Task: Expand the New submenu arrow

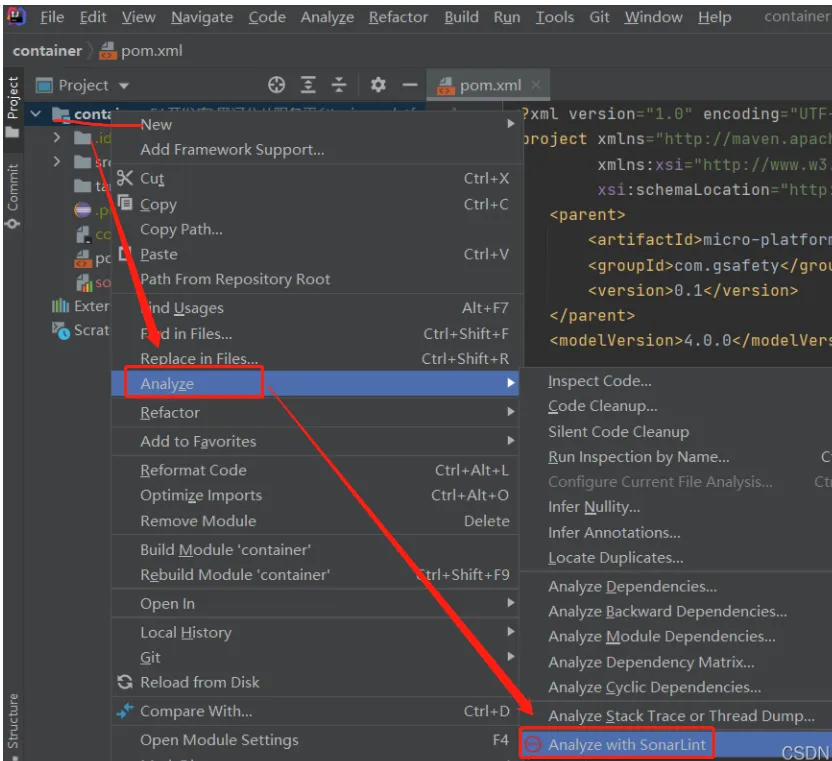Action: pyautogui.click(x=510, y=124)
